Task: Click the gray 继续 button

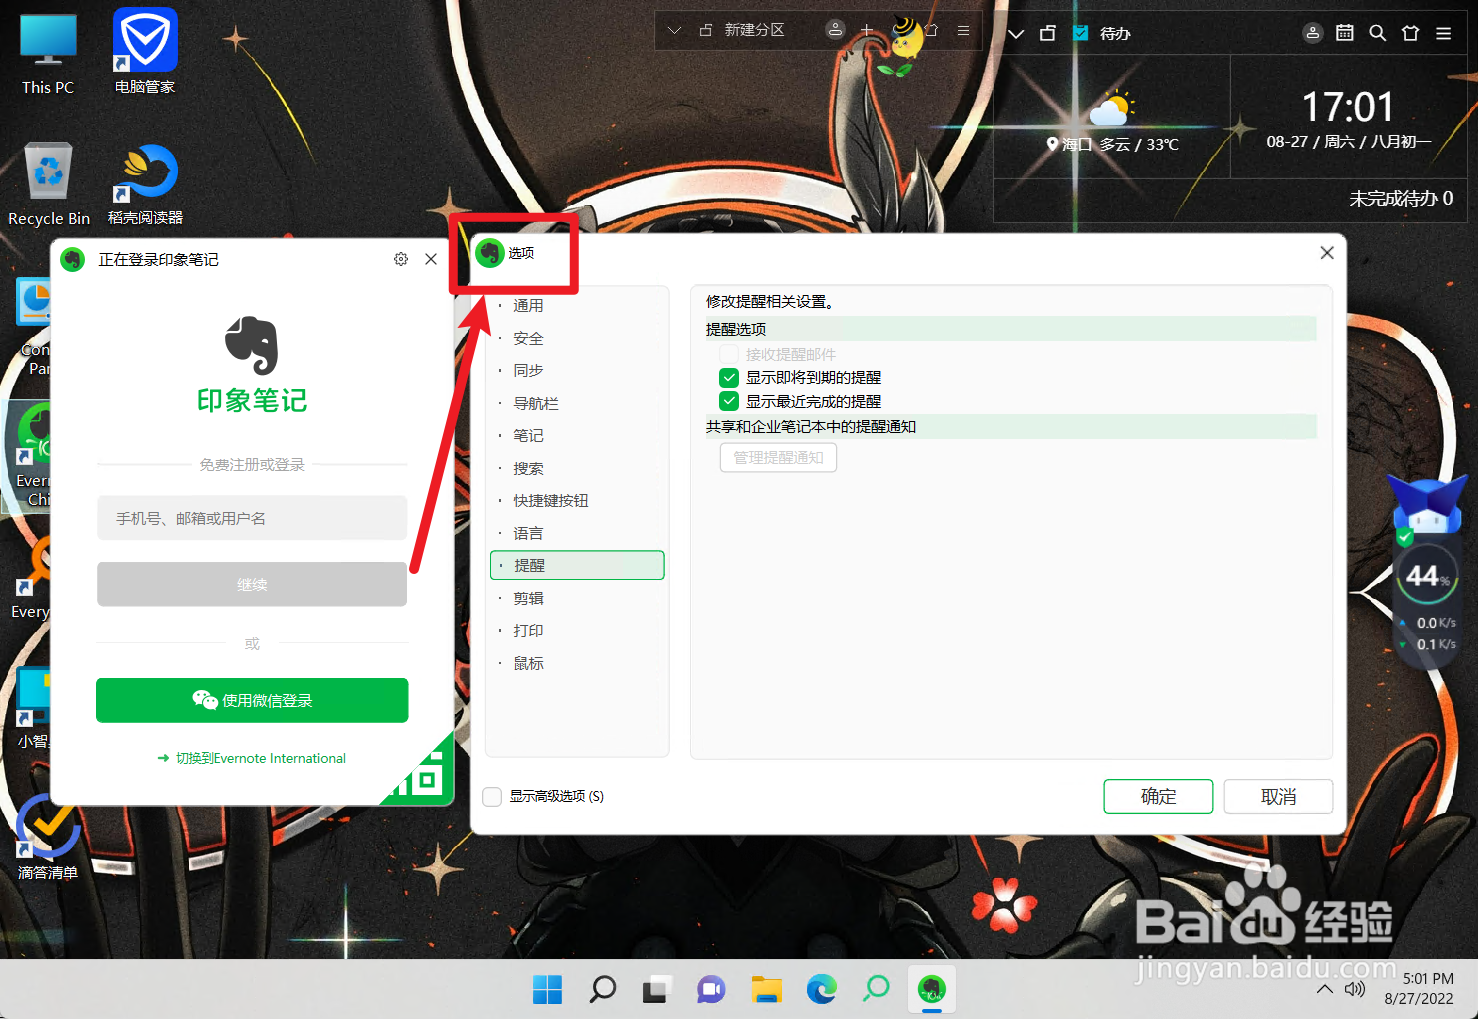Action: pos(252,584)
